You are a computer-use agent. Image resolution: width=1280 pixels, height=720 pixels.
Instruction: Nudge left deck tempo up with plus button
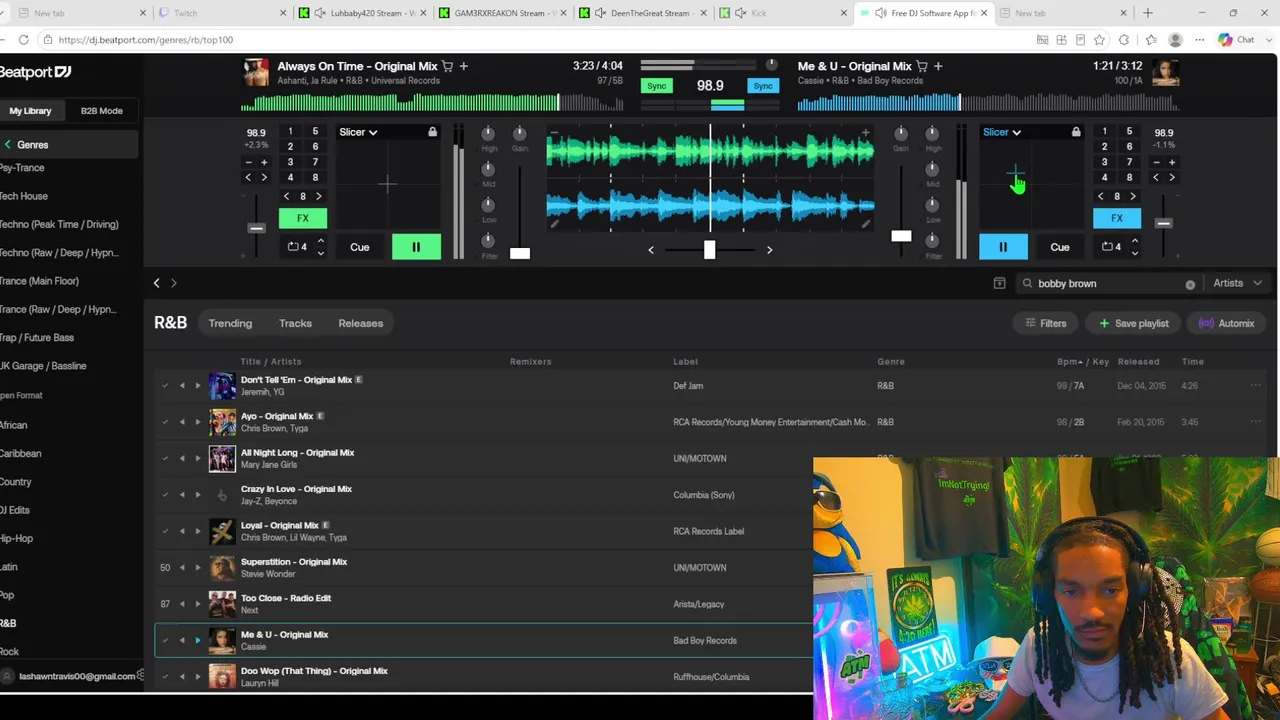pyautogui.click(x=264, y=162)
